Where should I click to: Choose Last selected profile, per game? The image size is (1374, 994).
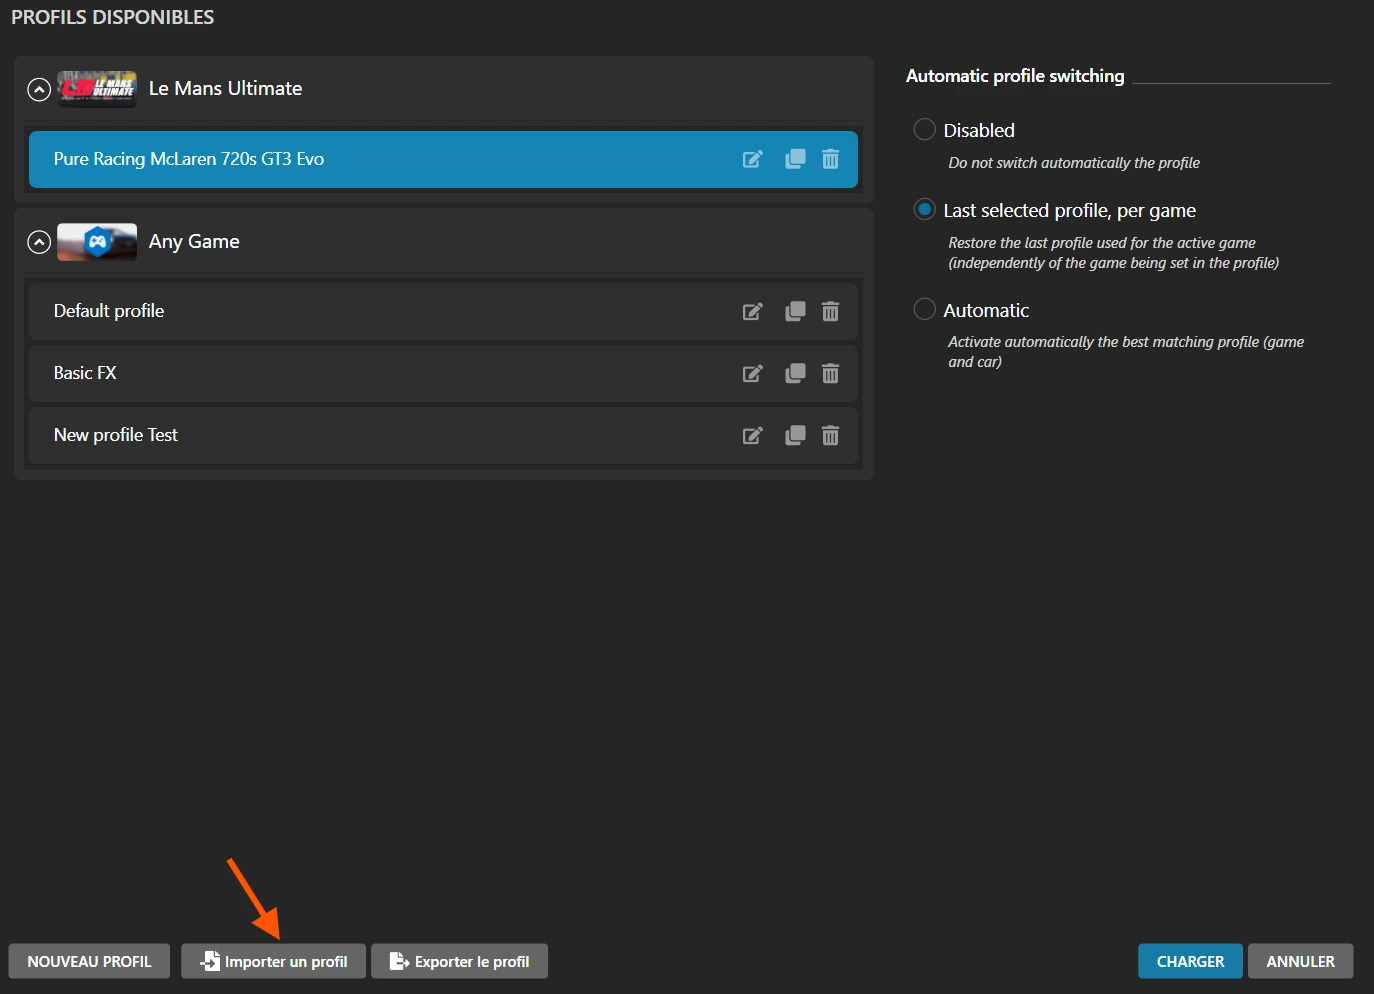click(x=925, y=210)
